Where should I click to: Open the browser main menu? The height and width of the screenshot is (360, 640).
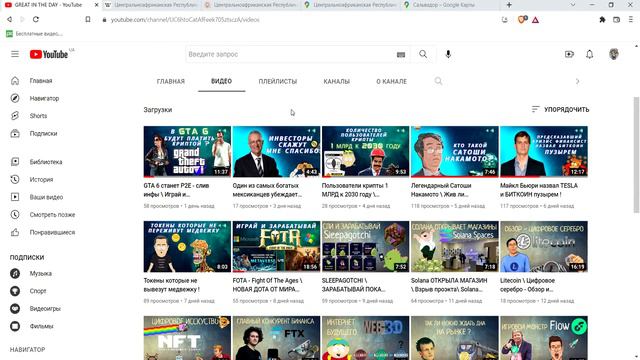click(x=631, y=19)
